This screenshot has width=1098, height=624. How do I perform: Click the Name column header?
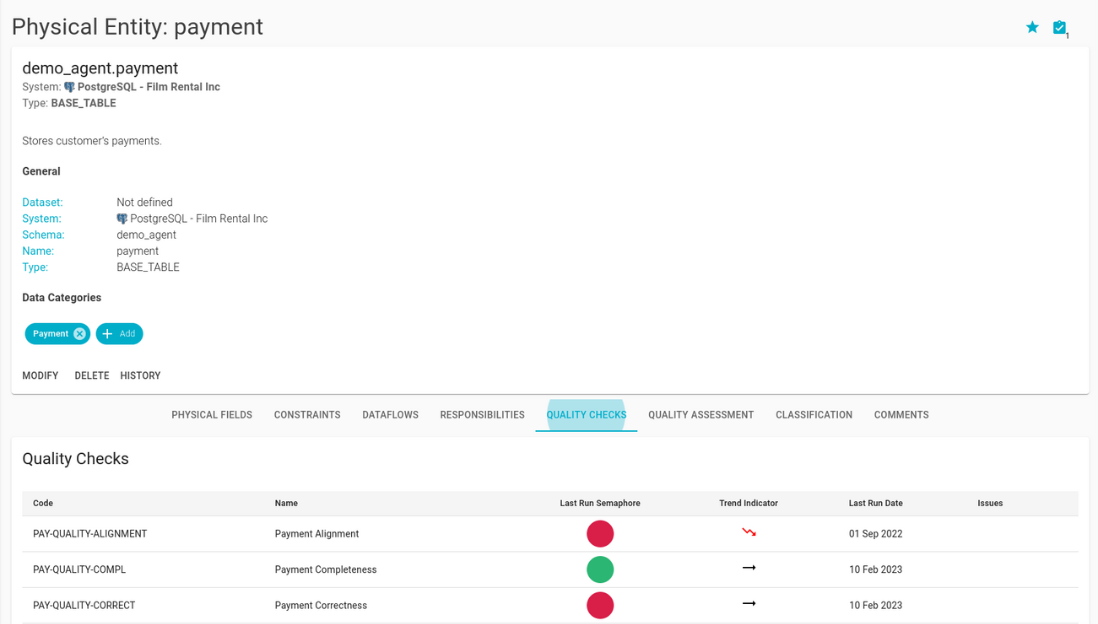[x=286, y=504]
